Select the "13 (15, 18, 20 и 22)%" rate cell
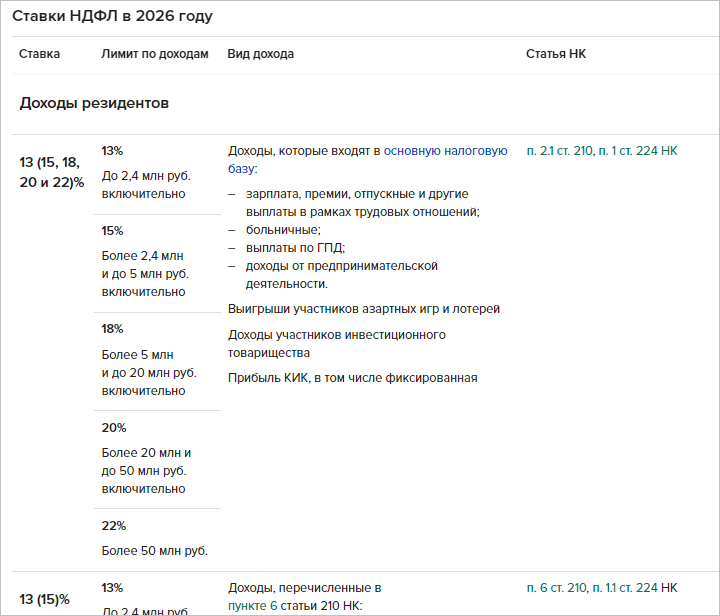 click(52, 172)
